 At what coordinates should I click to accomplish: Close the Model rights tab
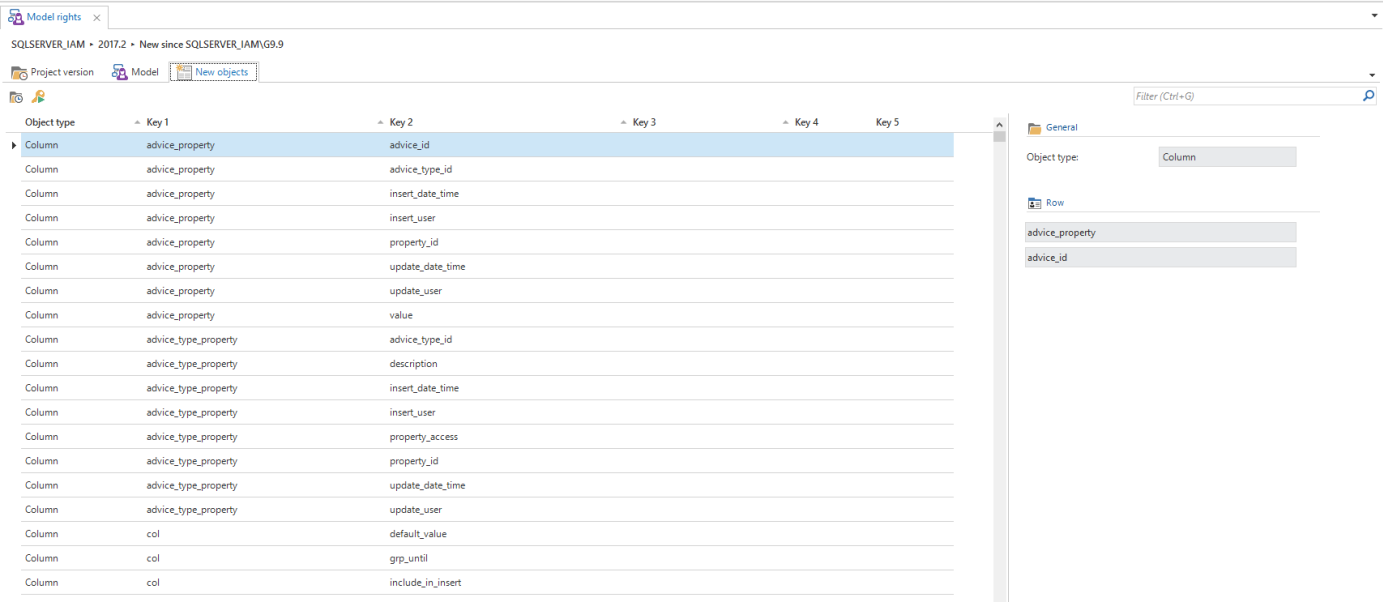coord(96,18)
